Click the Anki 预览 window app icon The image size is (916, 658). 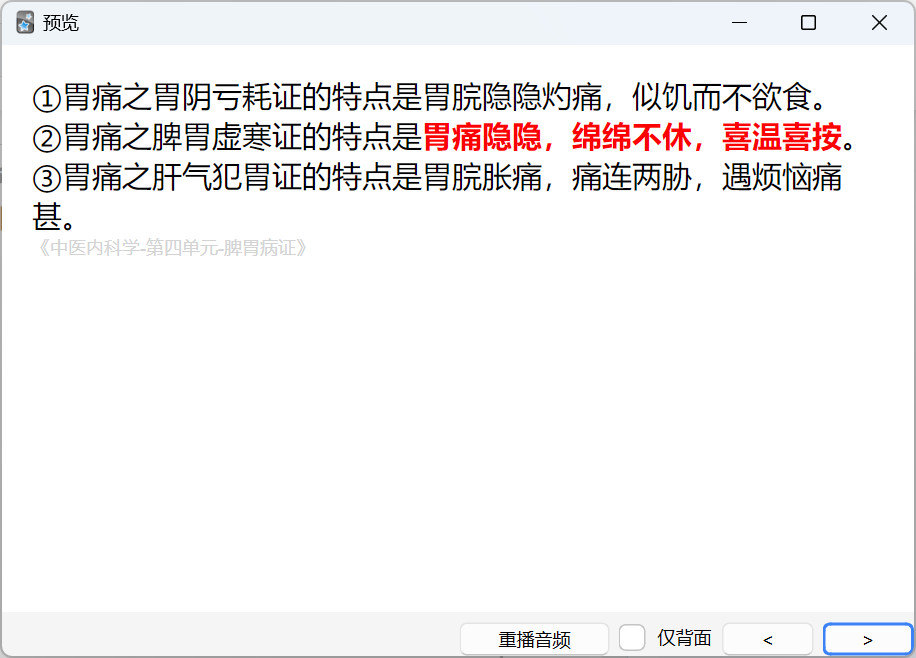pyautogui.click(x=25, y=23)
